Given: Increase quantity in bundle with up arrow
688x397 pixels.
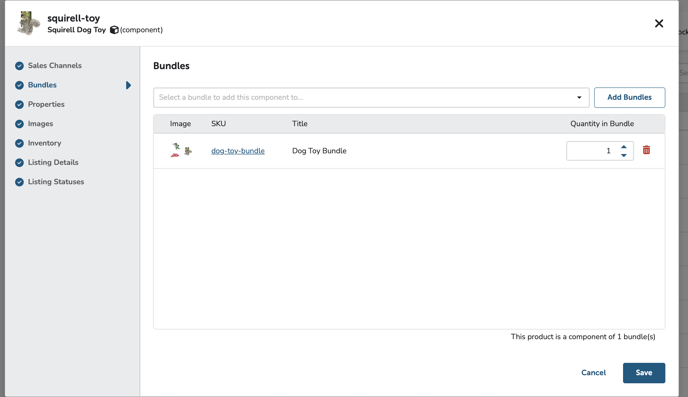Looking at the screenshot, I should 624,147.
